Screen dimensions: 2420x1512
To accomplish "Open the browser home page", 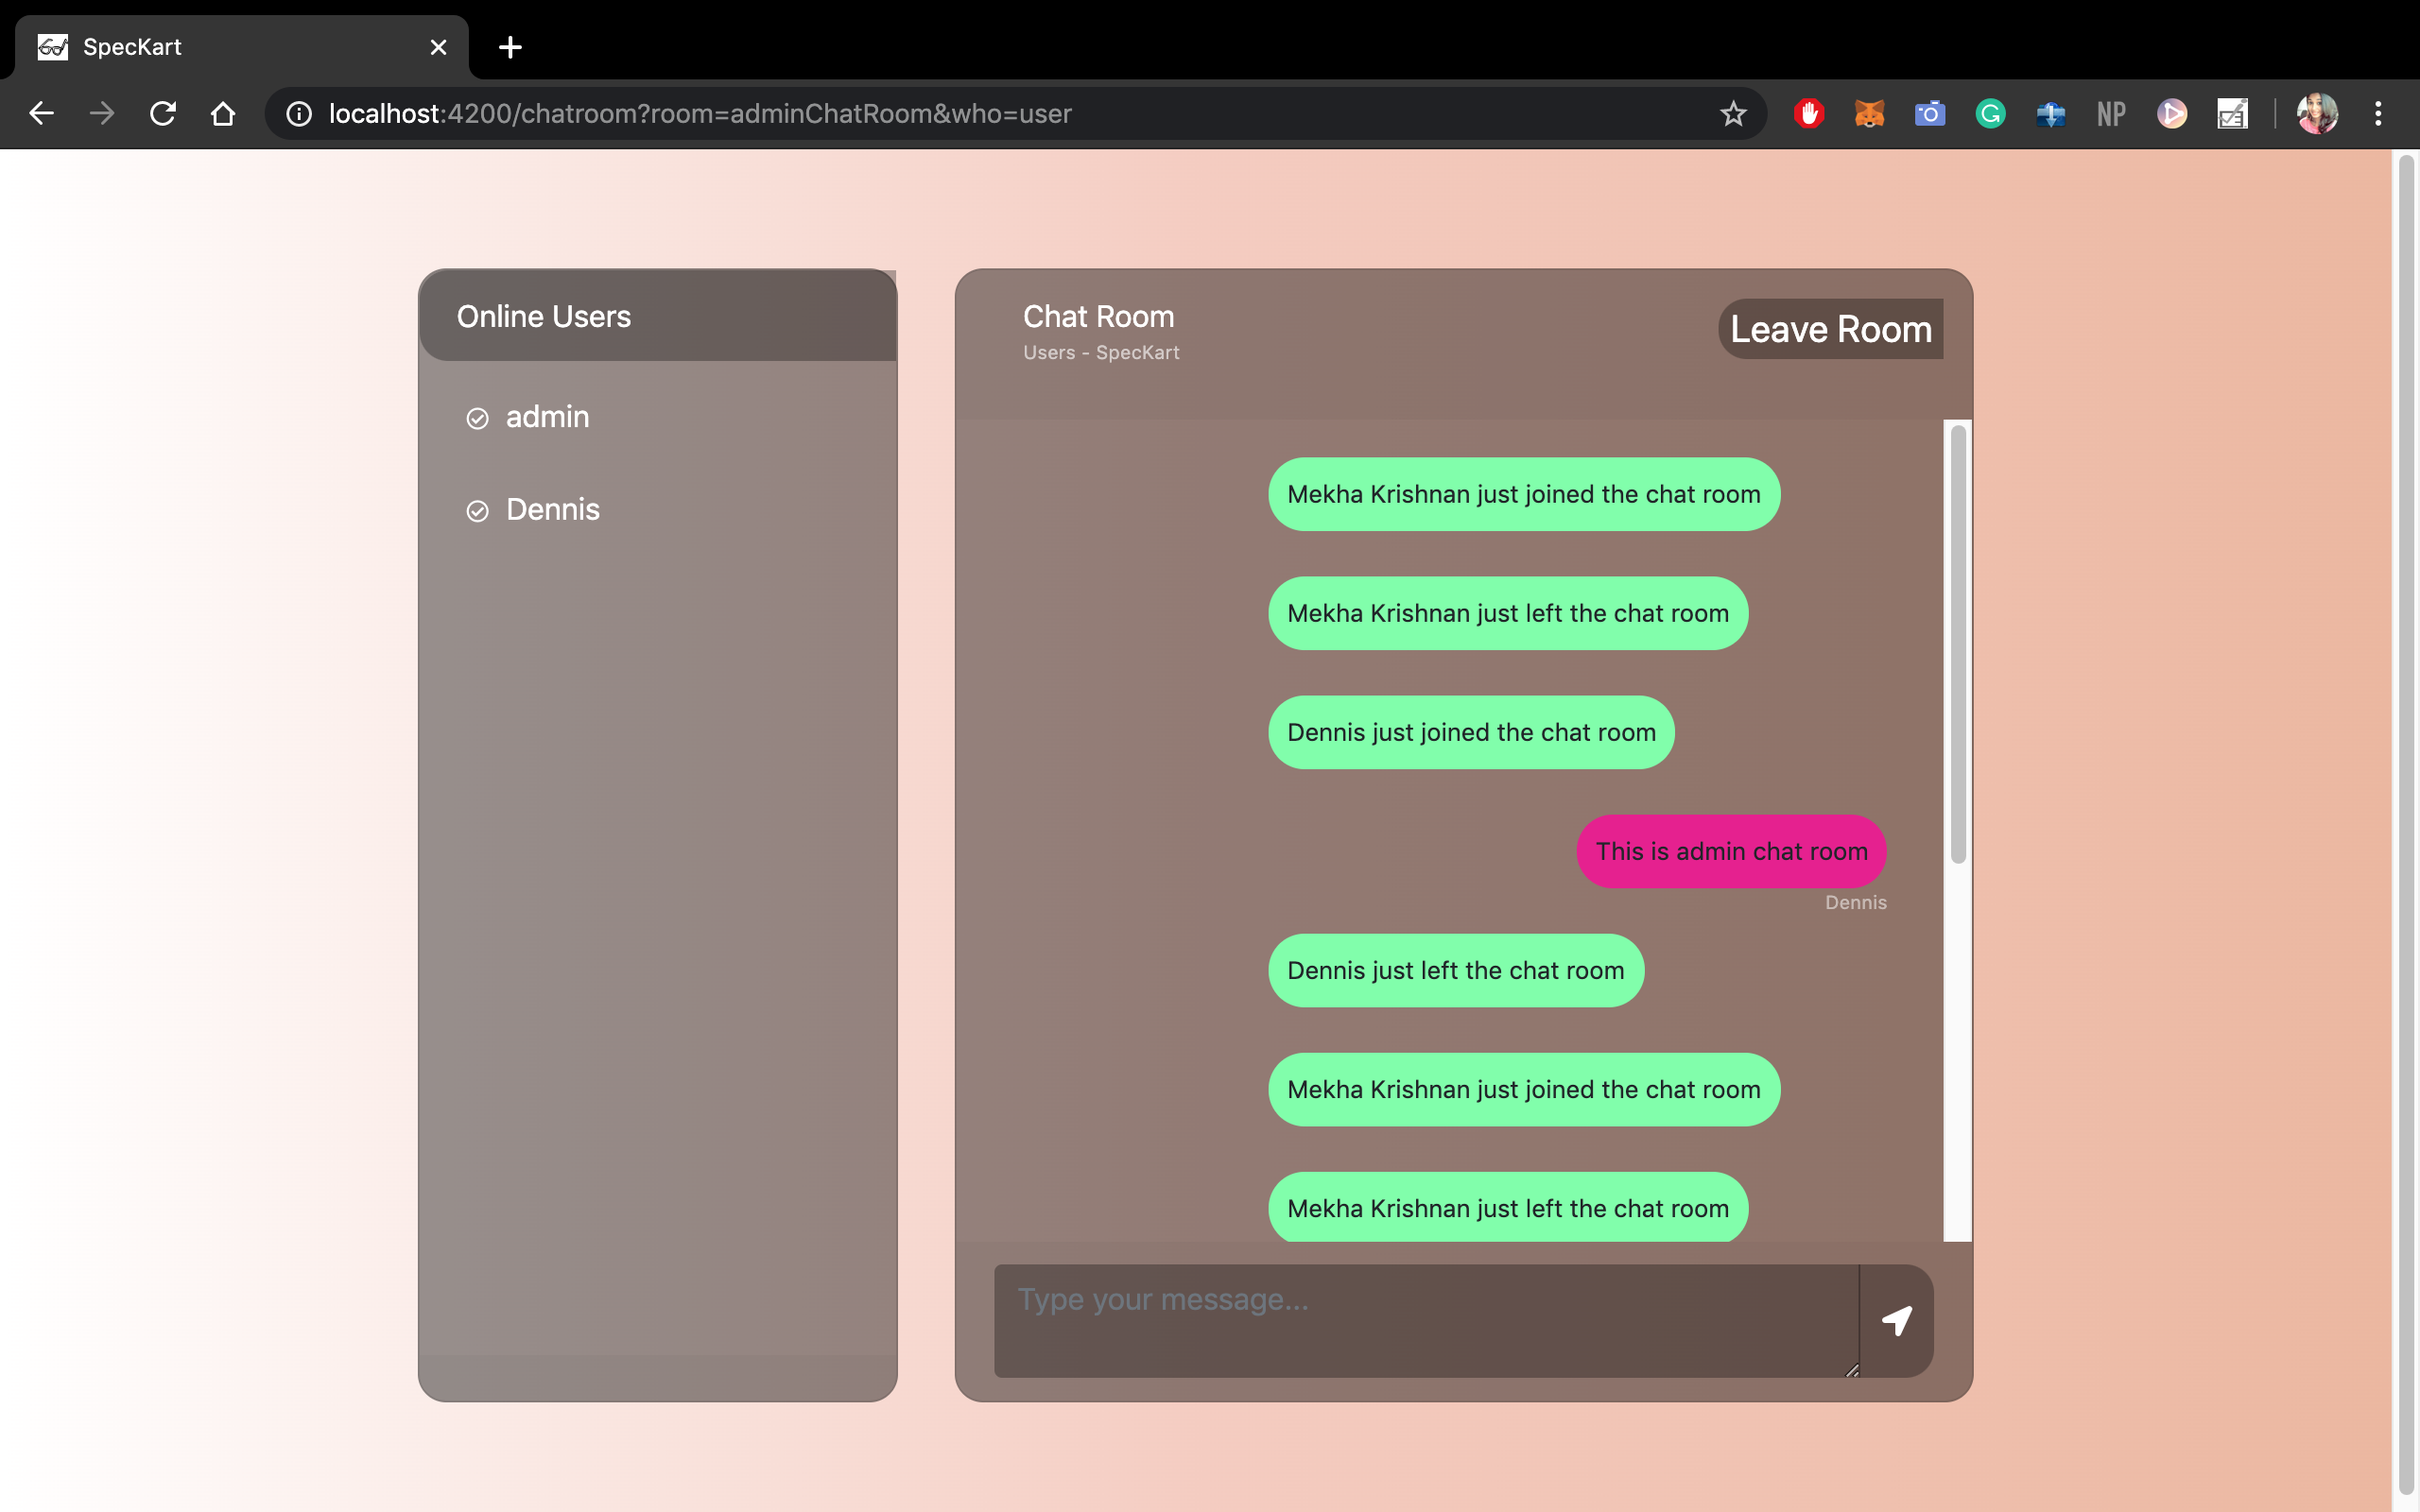I will [x=223, y=114].
